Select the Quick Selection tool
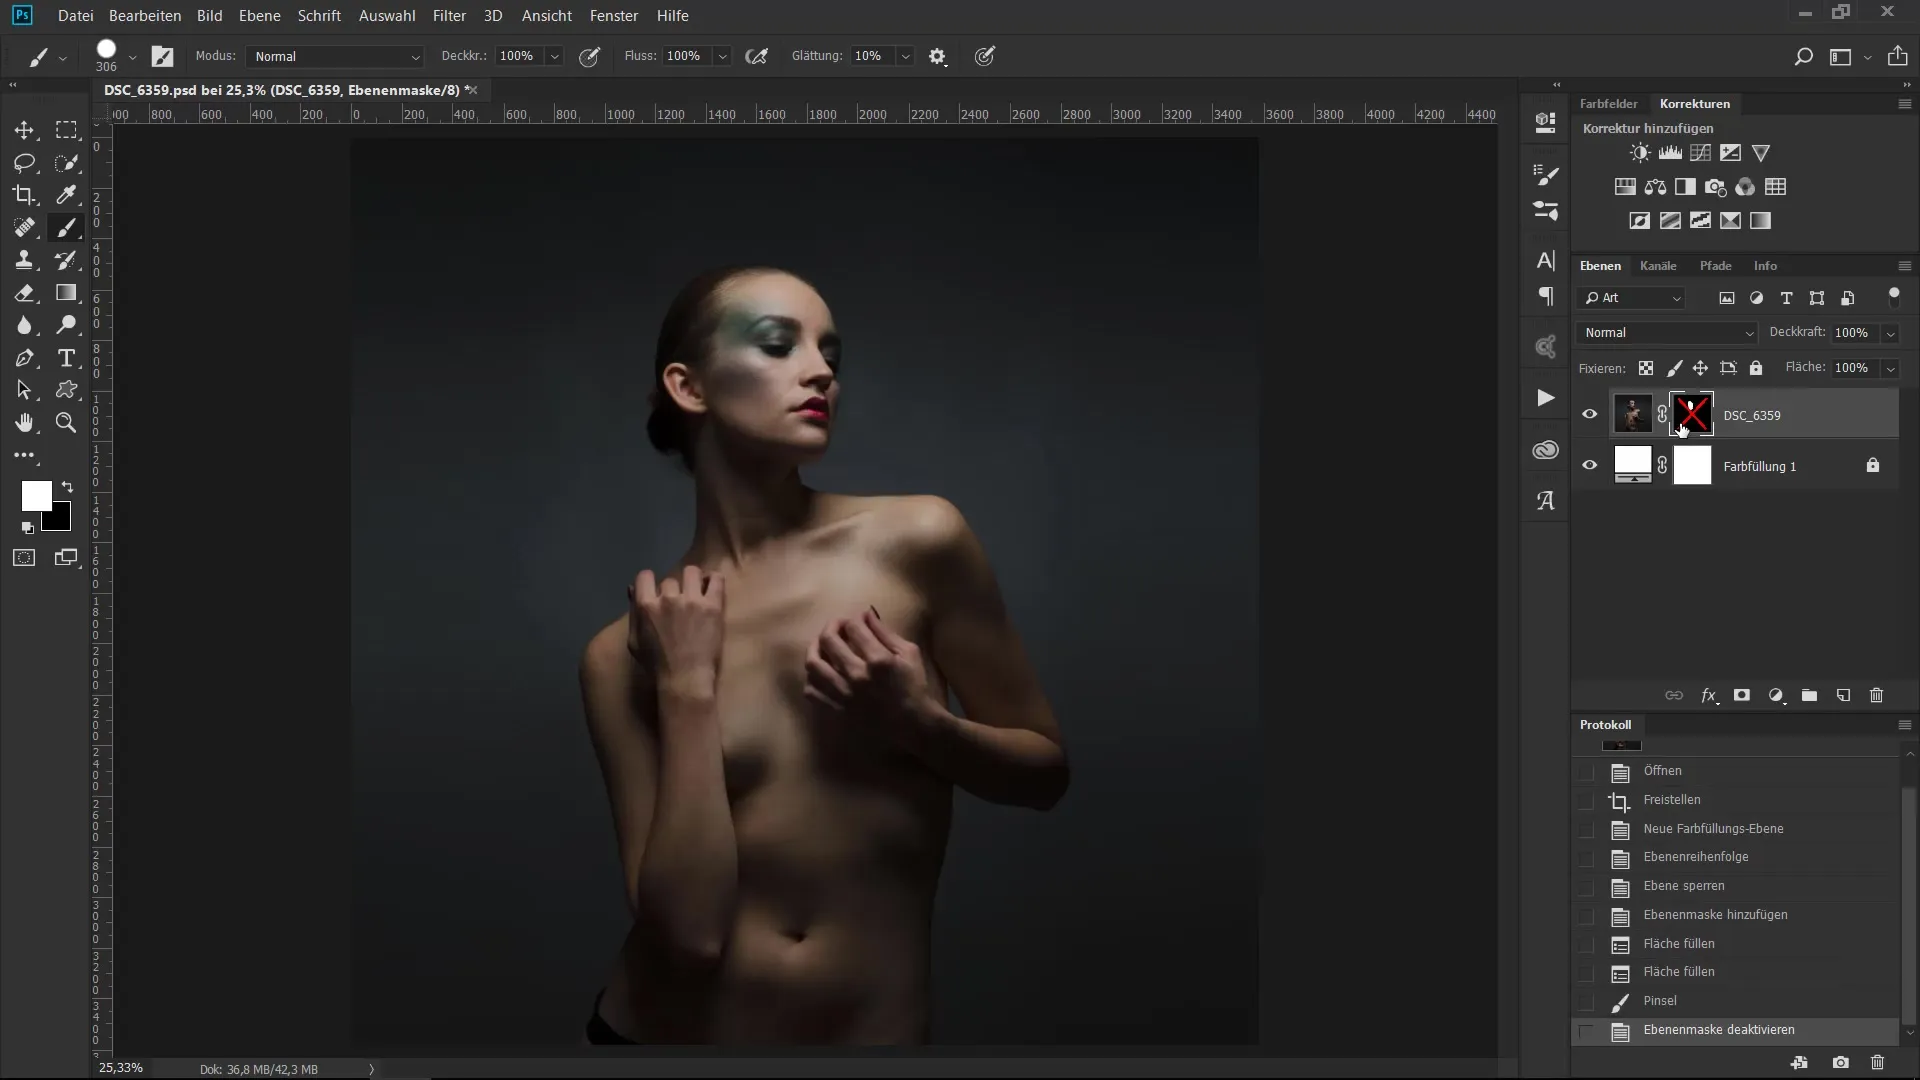Image resolution: width=1920 pixels, height=1080 pixels. [66, 163]
